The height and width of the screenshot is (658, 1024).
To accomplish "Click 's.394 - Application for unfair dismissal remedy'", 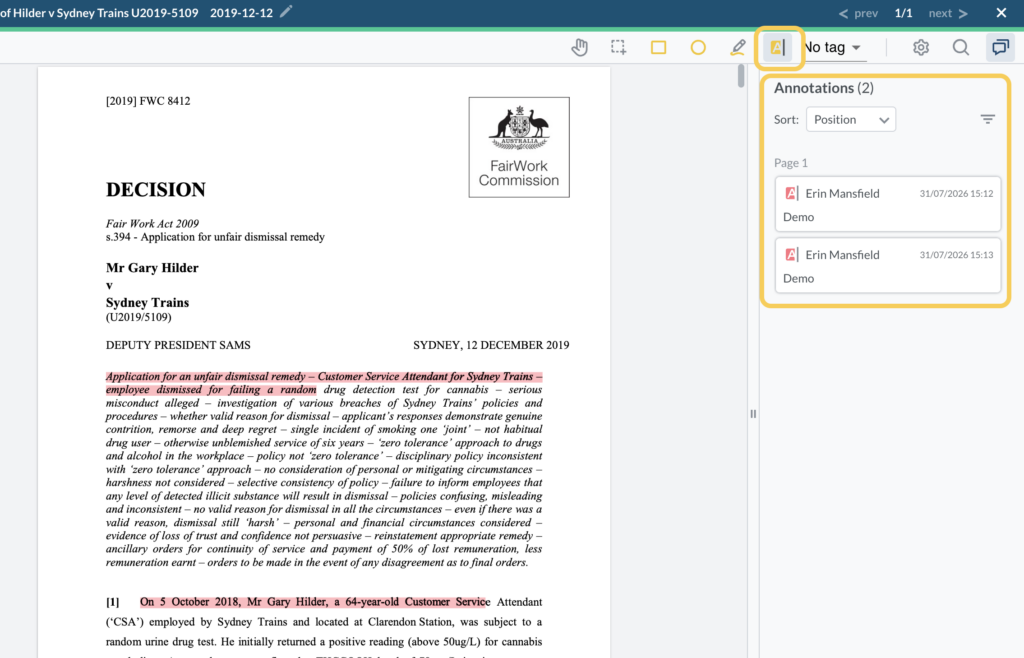I will [x=216, y=237].
